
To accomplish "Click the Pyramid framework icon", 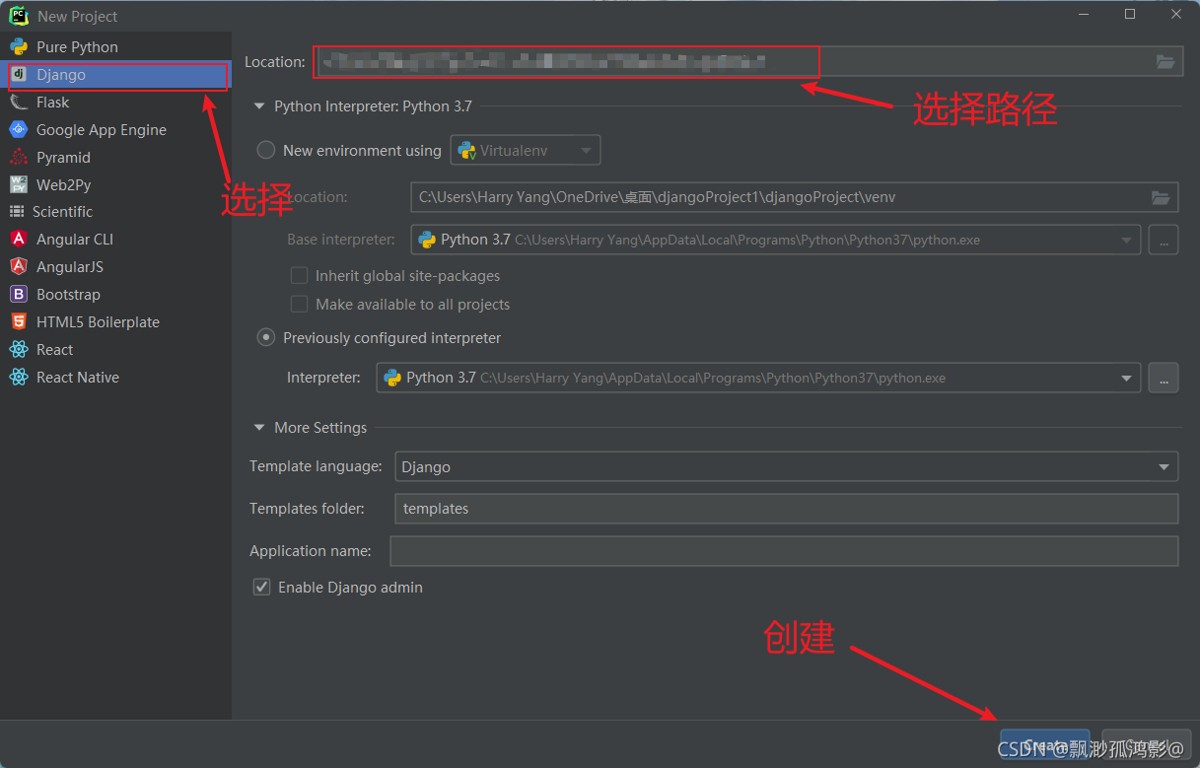I will tap(19, 157).
